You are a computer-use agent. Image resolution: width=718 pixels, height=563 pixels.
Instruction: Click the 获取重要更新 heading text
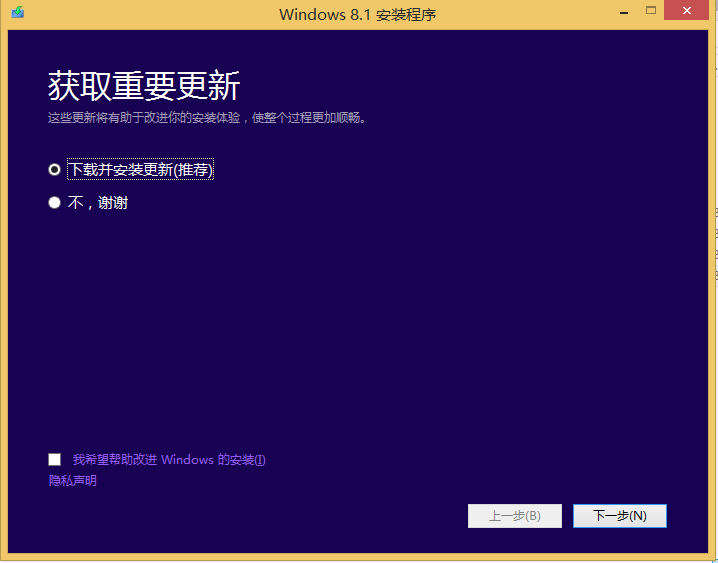[144, 86]
